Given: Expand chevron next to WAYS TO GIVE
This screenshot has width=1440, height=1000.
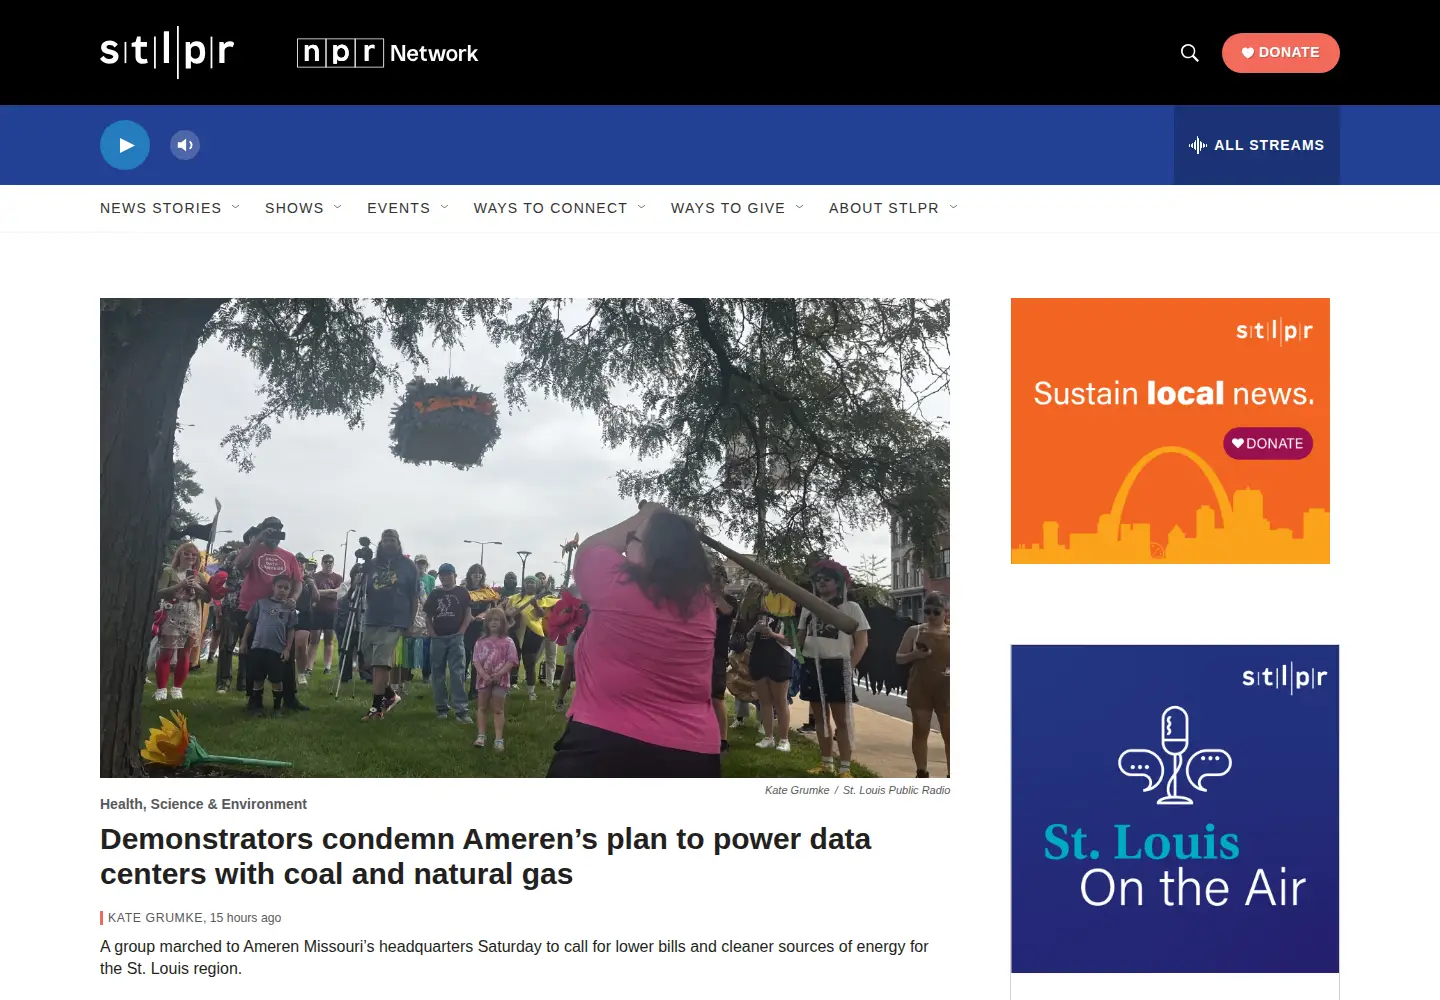Looking at the screenshot, I should pos(800,207).
